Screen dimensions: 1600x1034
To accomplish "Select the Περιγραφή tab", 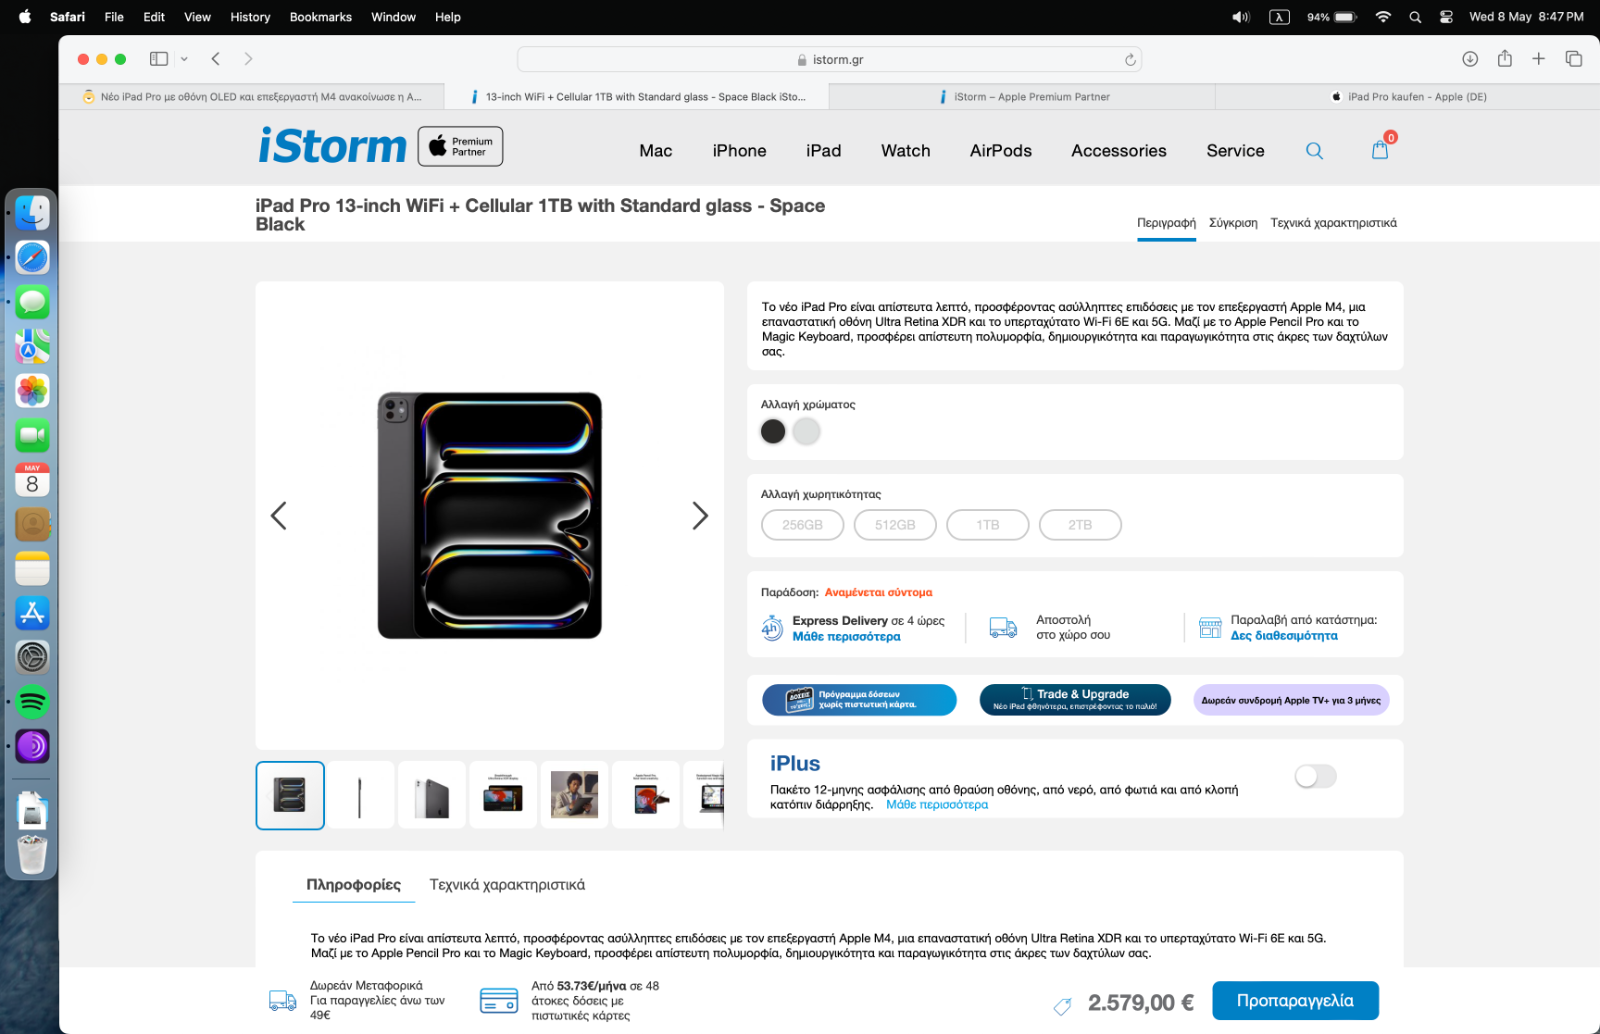I will click(1166, 223).
